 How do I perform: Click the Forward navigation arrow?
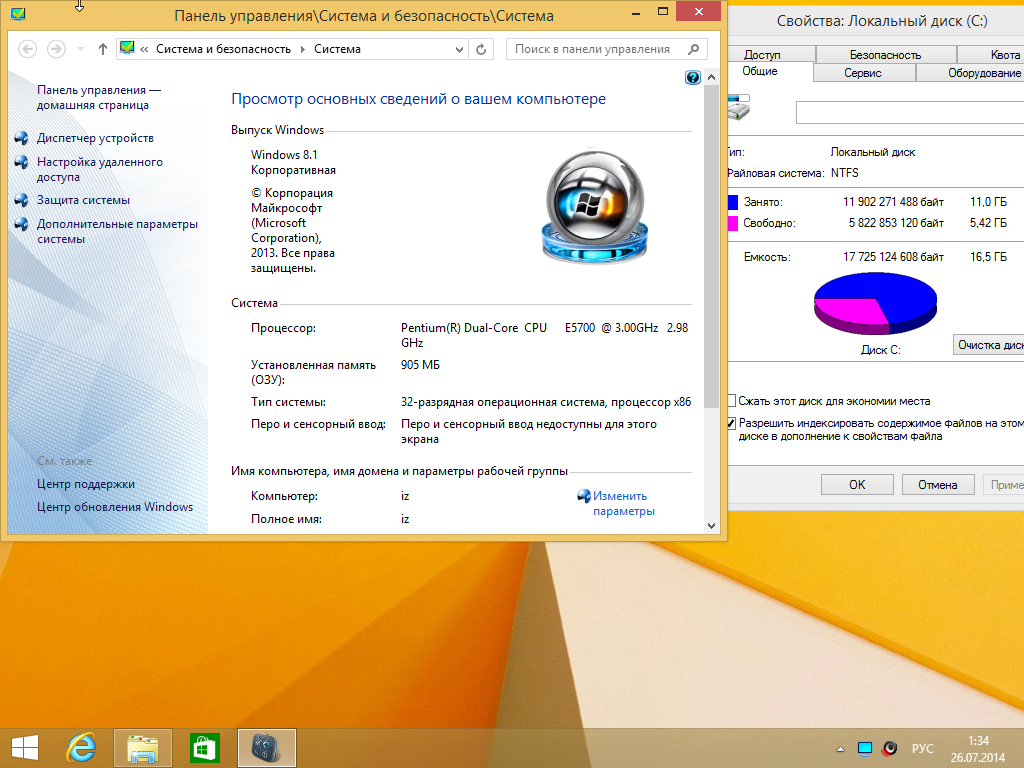coord(56,49)
